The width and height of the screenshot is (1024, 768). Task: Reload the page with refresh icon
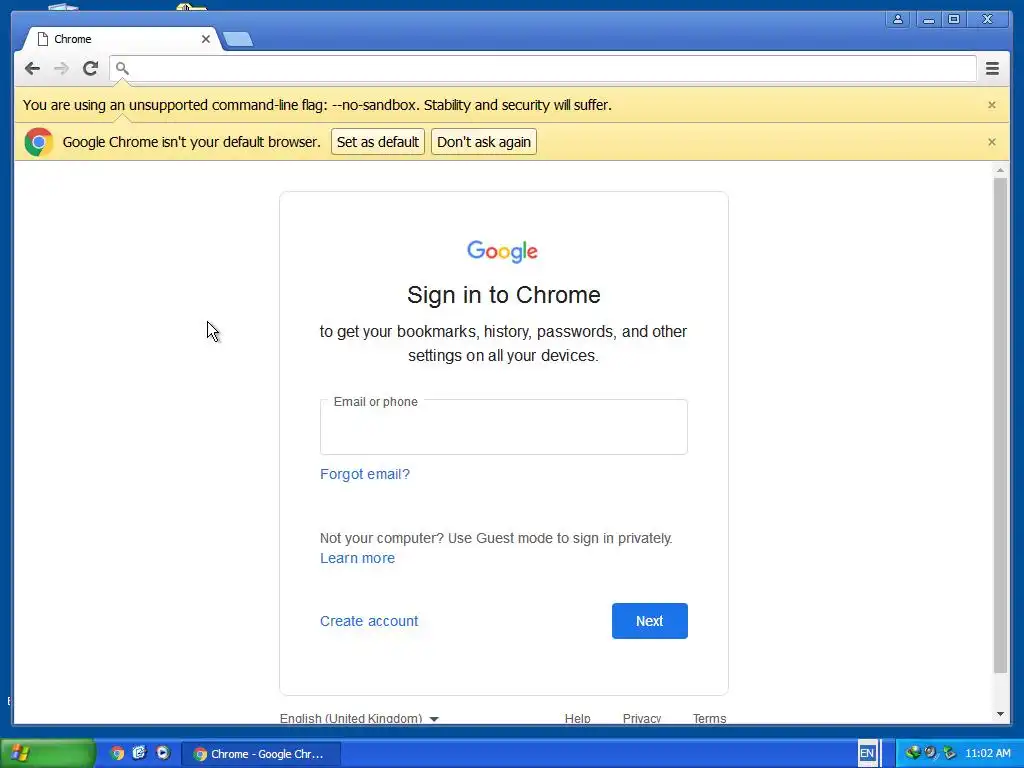point(90,68)
